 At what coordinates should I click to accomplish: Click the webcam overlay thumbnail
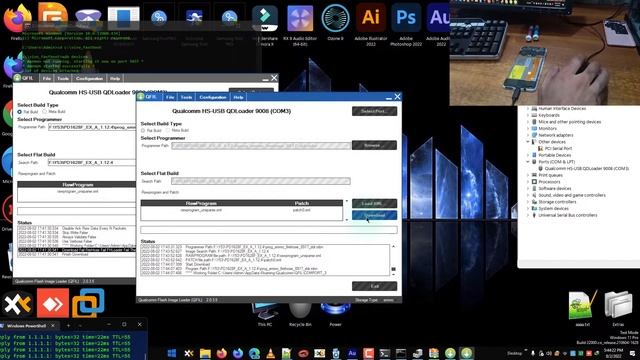tap(544, 53)
